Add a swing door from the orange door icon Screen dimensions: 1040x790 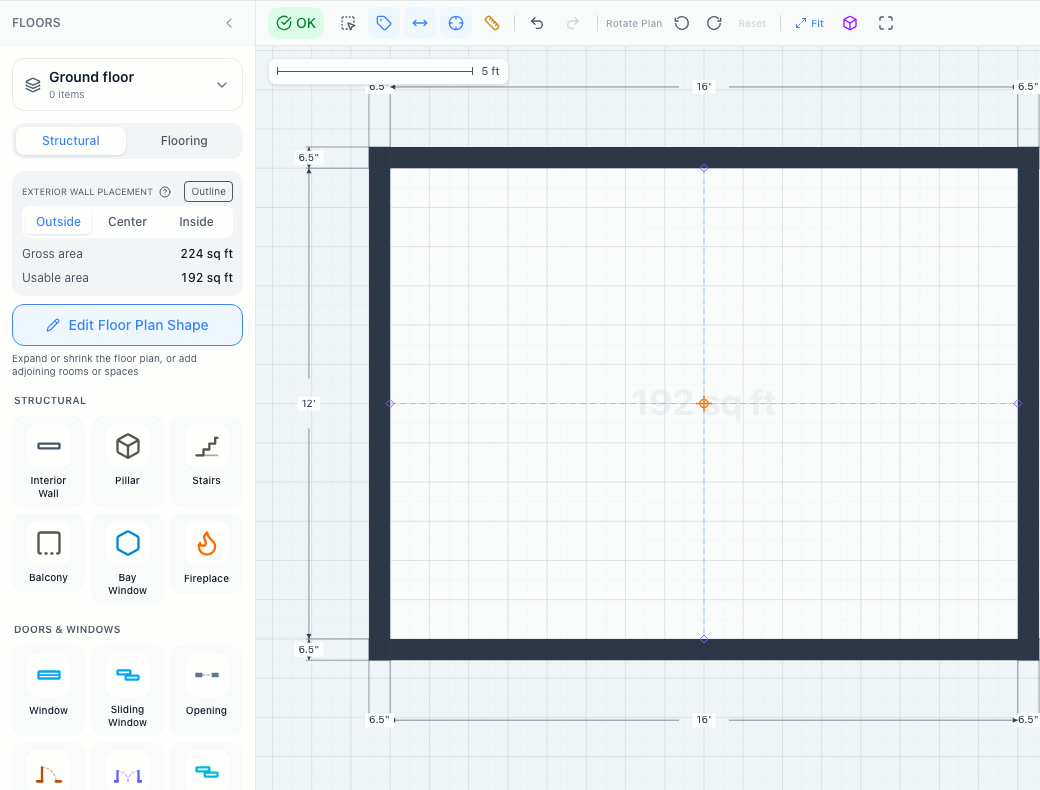[48, 773]
